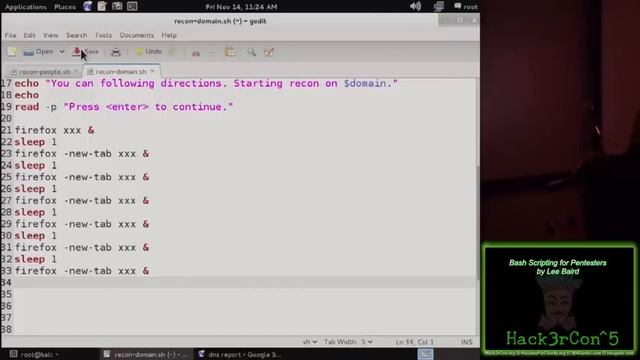The height and width of the screenshot is (360, 640).
Task: Click line 22 sleep 1
Action: point(36,142)
